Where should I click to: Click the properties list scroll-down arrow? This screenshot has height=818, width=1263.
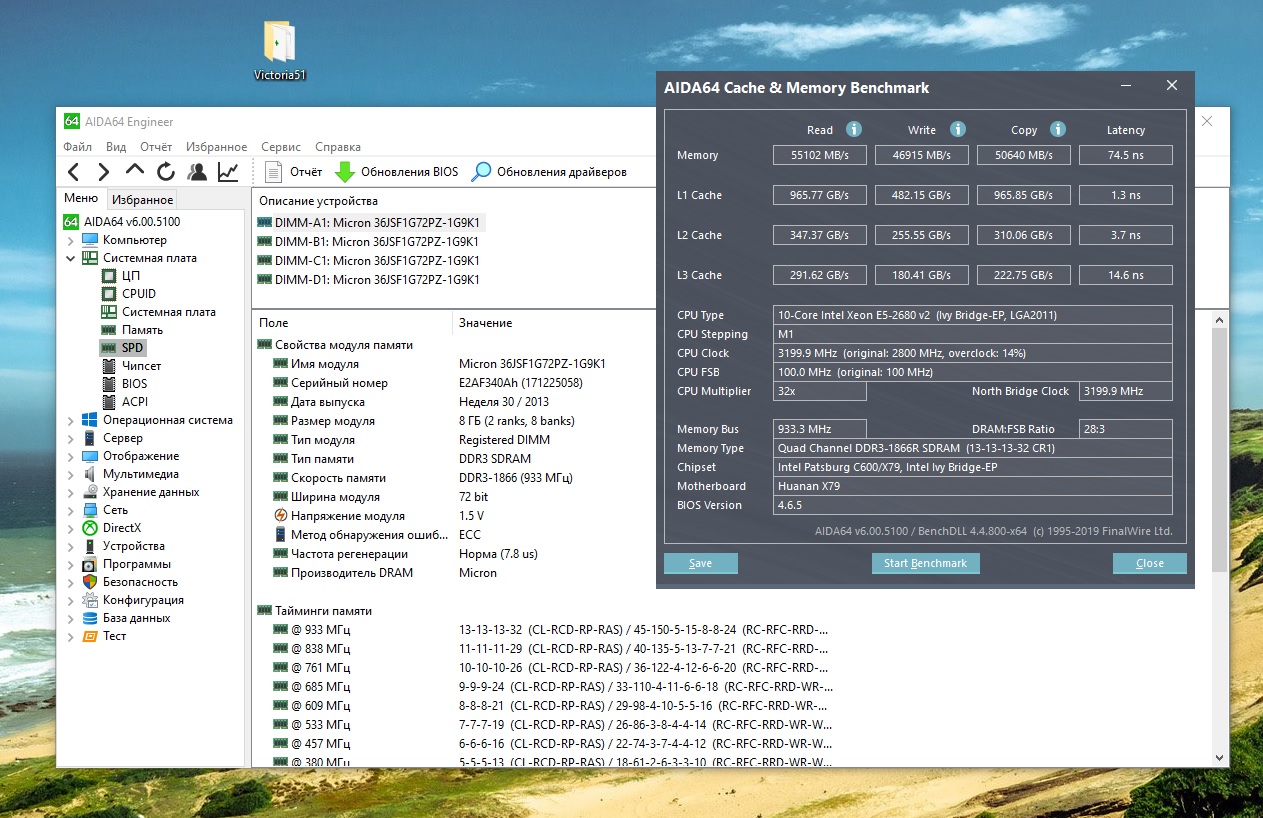tap(1221, 758)
